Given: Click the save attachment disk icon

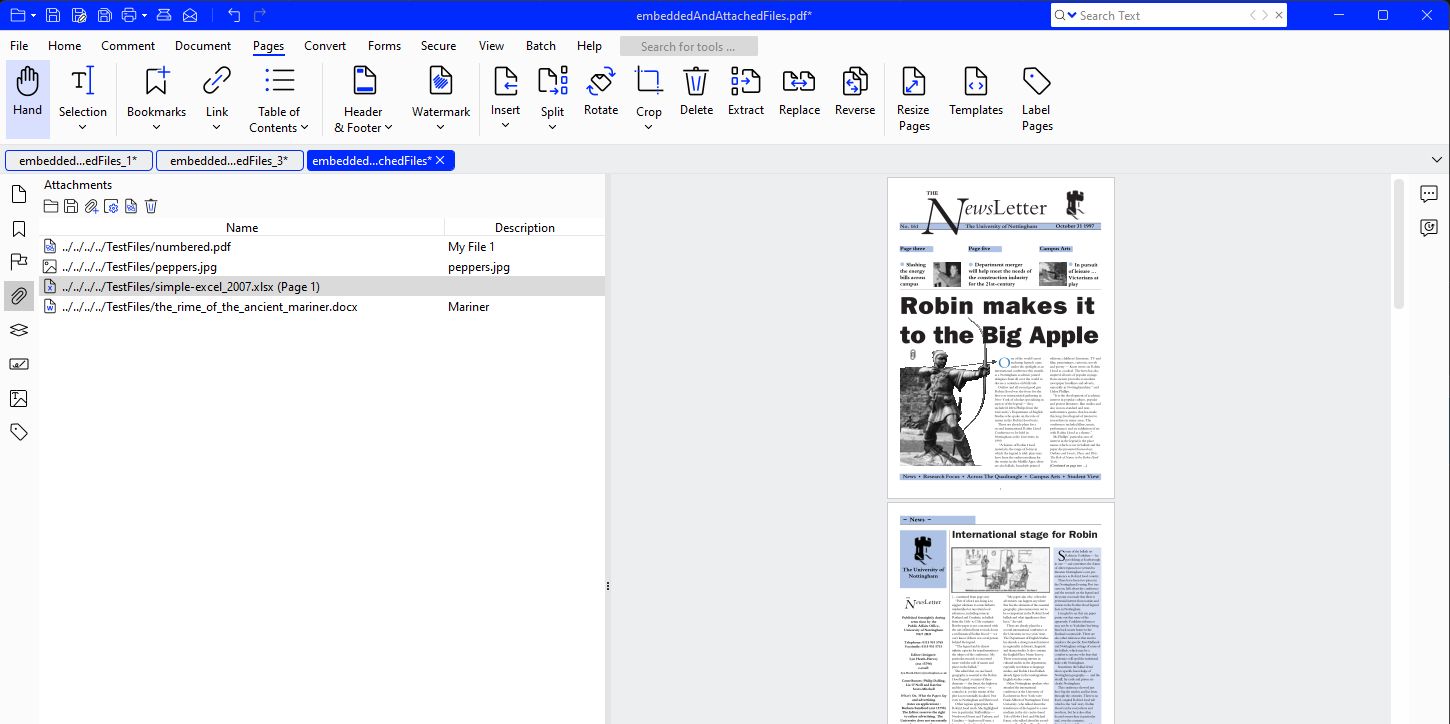Looking at the screenshot, I should (70, 206).
